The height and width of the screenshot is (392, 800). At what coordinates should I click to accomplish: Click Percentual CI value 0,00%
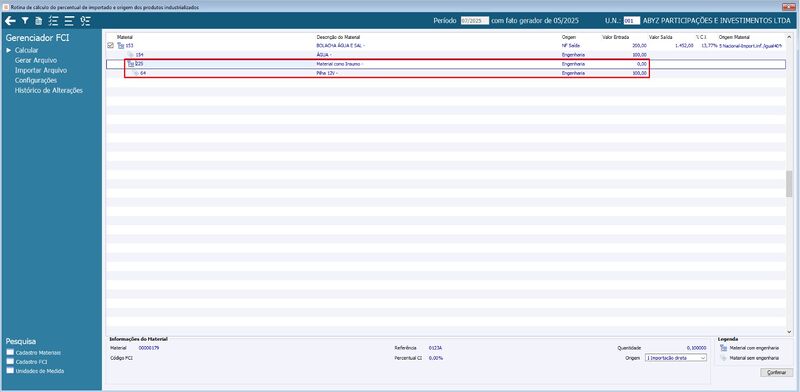436,358
